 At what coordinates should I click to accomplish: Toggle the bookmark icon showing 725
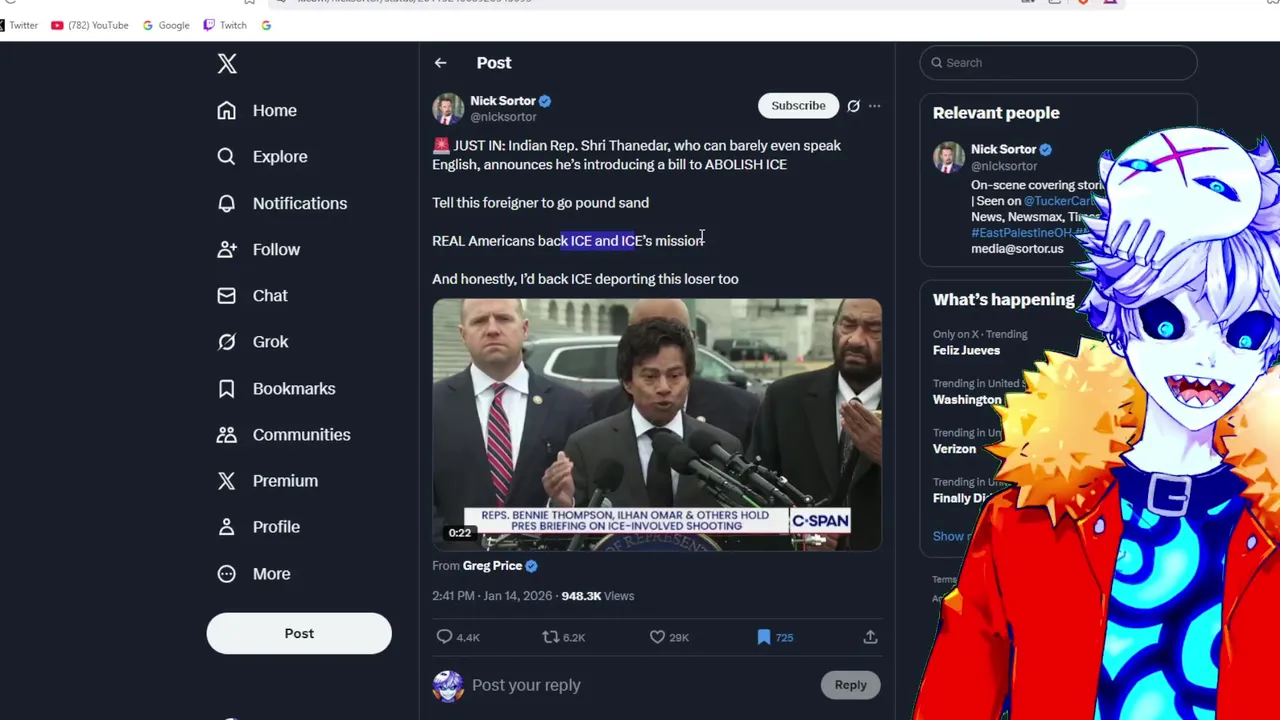(x=764, y=637)
